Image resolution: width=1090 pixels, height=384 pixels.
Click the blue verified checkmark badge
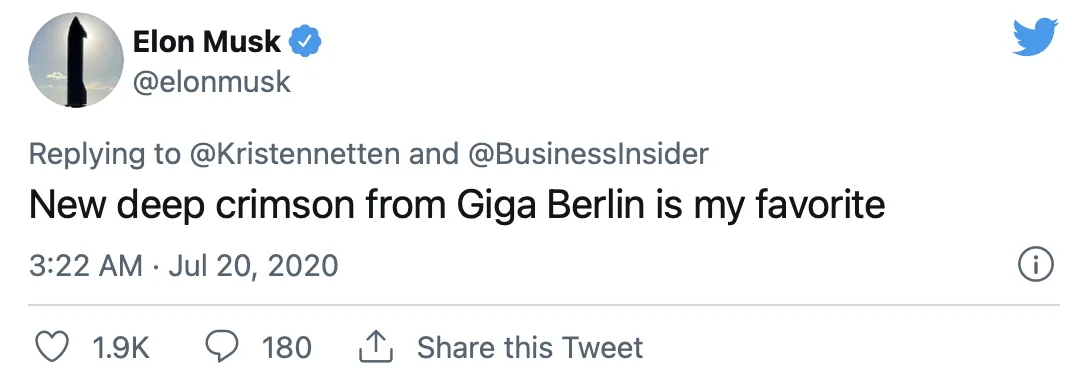click(x=304, y=43)
